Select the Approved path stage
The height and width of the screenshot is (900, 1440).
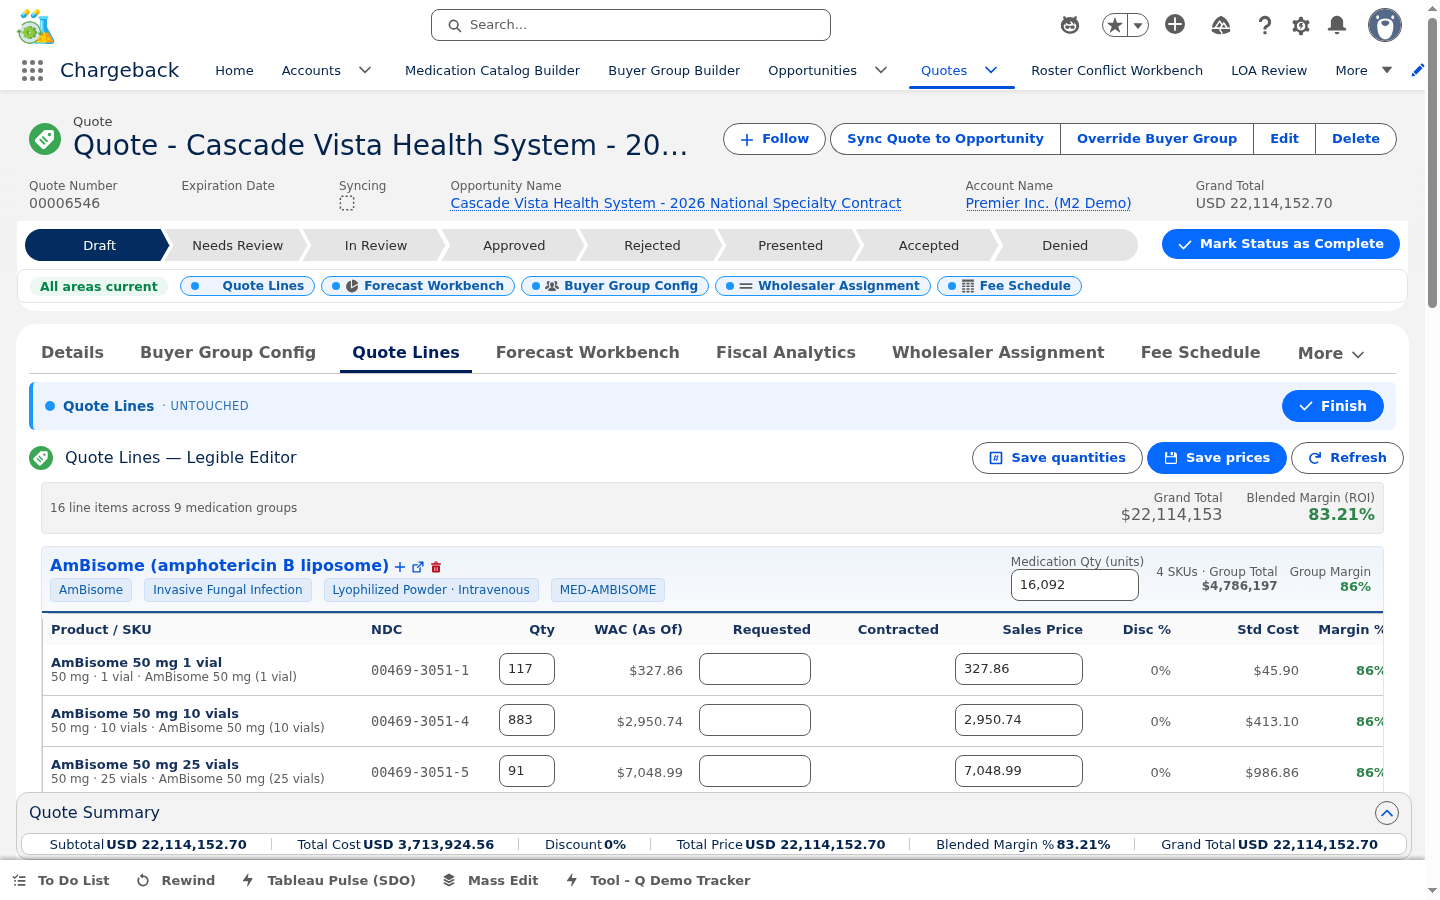click(514, 245)
